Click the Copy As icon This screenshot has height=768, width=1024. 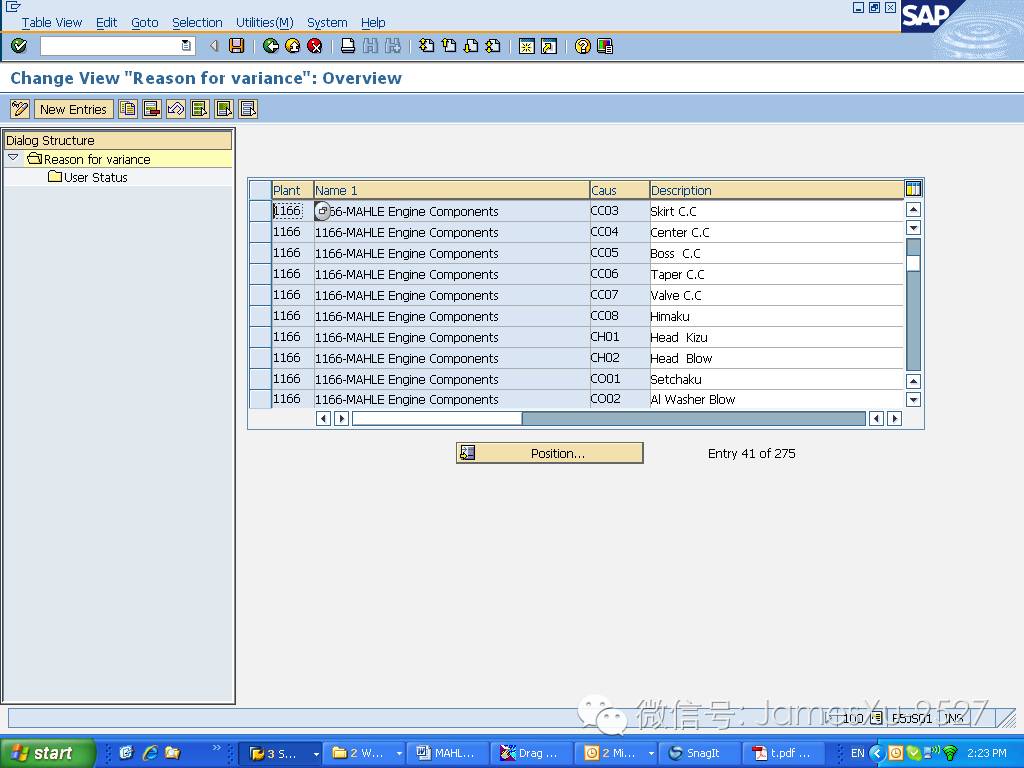tap(128, 109)
